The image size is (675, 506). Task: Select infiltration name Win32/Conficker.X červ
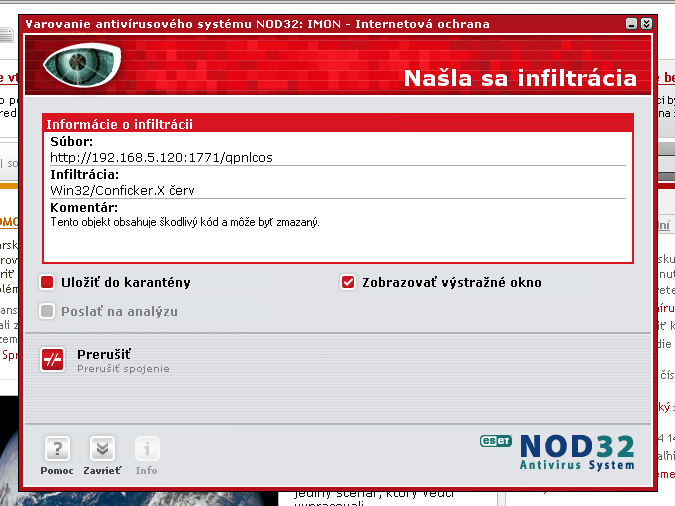[x=122, y=190]
